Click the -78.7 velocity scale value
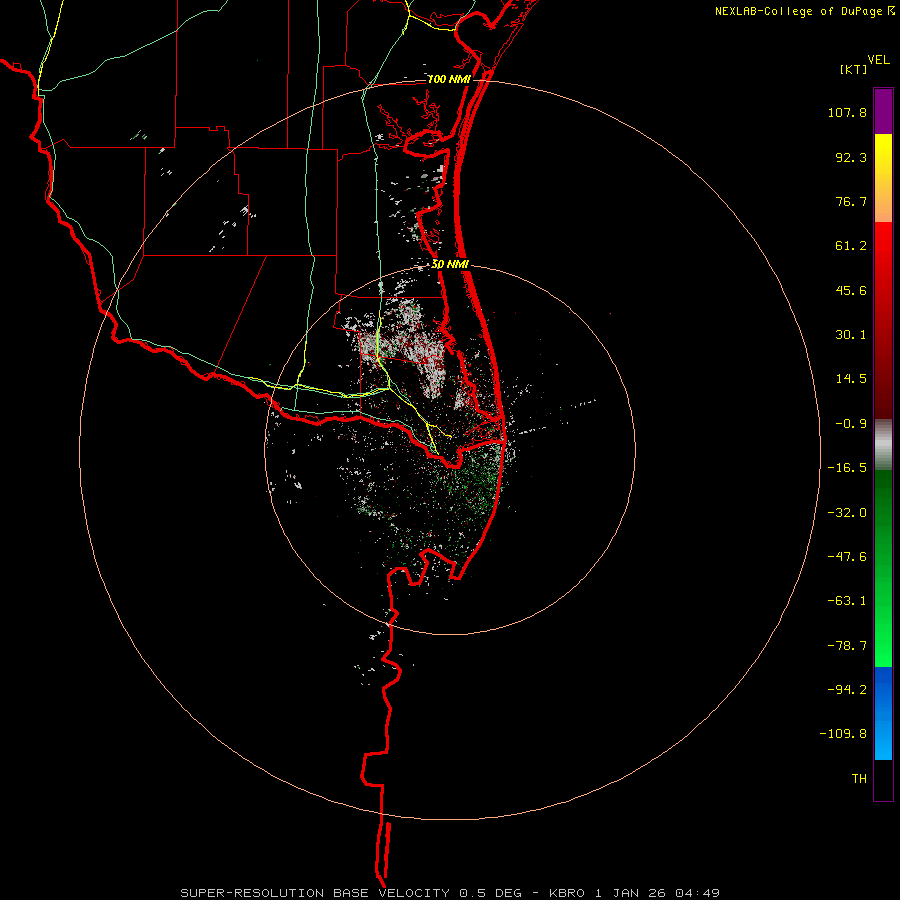 point(847,646)
